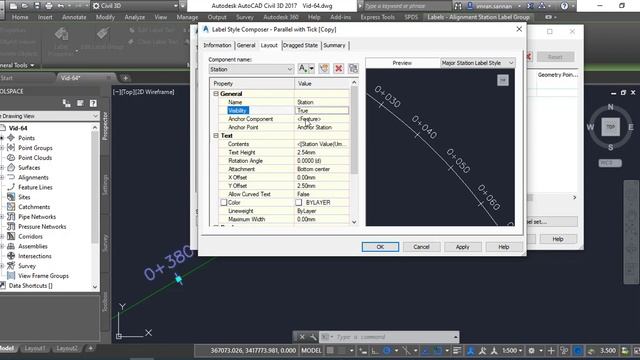The height and width of the screenshot is (360, 640).
Task: Click the TOP face of ViewCube
Action: [610, 127]
